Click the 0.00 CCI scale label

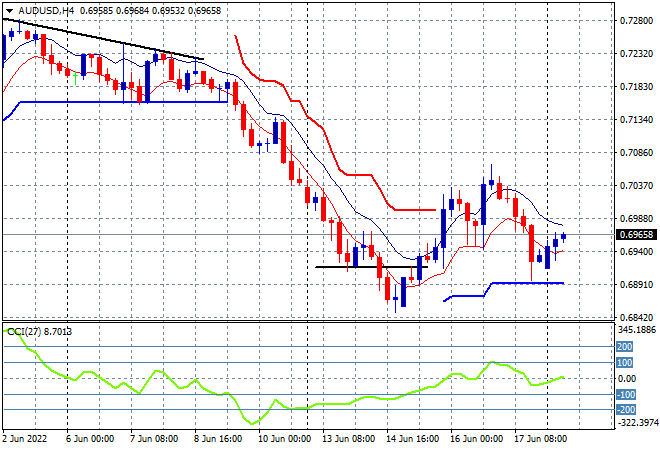[627, 378]
